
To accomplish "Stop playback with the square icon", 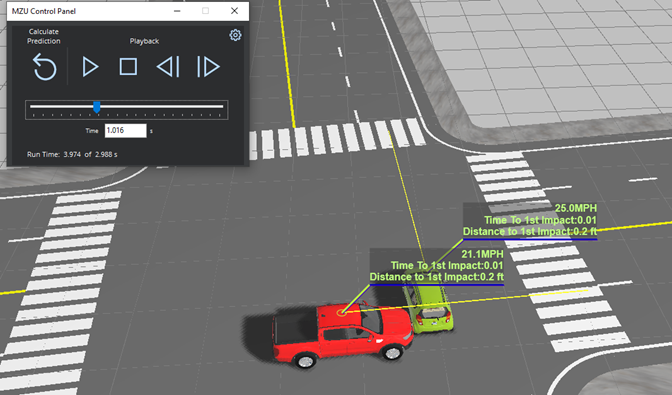I will click(x=128, y=67).
